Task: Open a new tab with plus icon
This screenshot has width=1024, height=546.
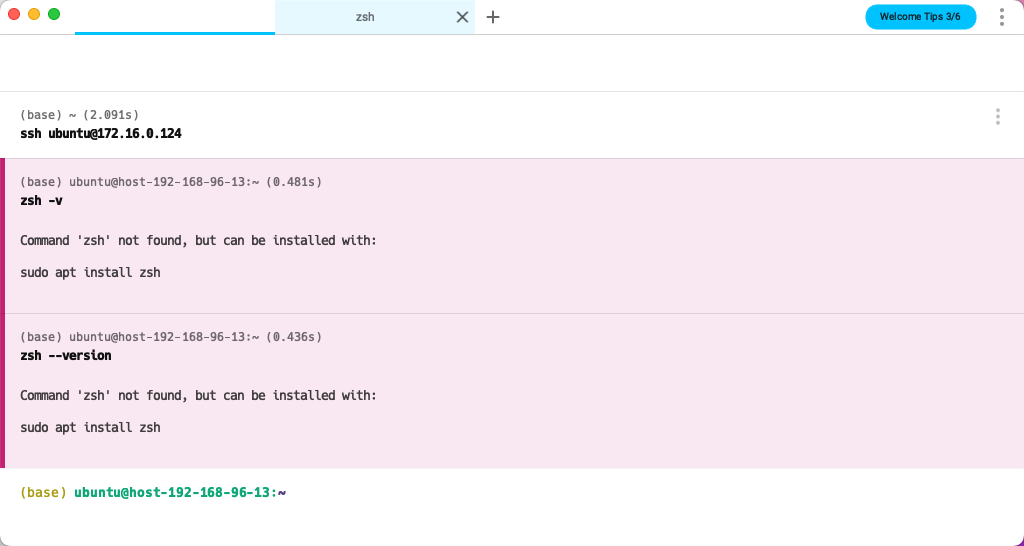Action: click(493, 17)
